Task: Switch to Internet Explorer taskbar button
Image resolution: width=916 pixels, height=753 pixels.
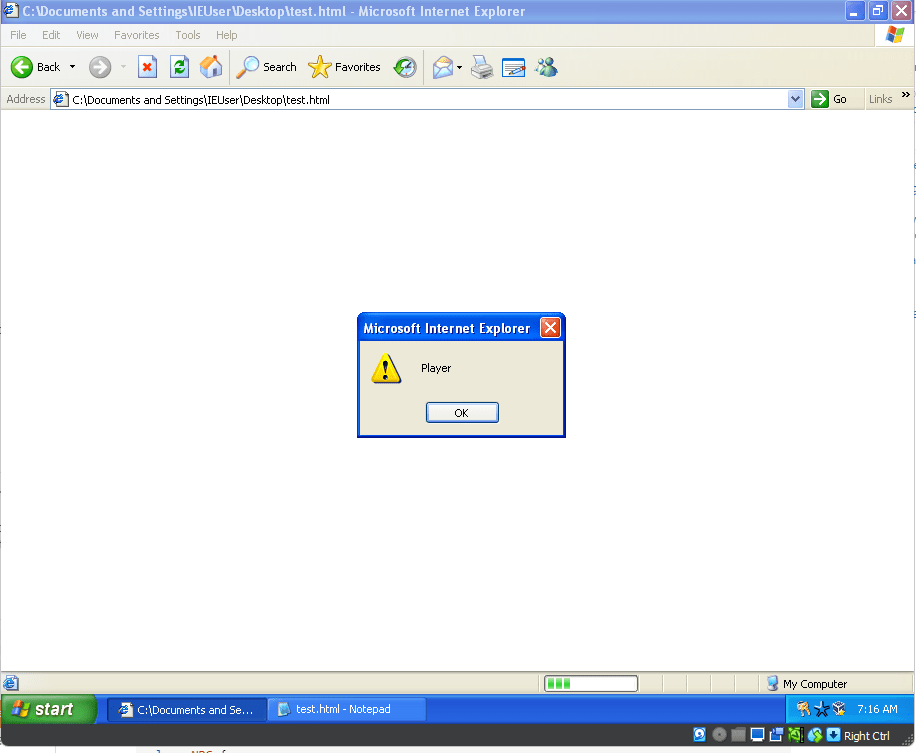Action: [187, 710]
